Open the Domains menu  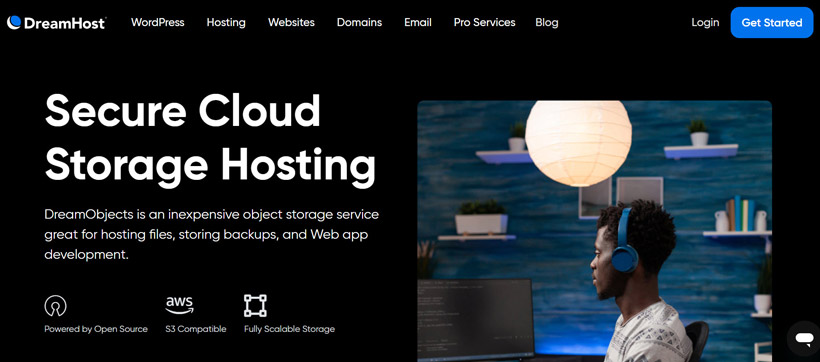[x=359, y=22]
